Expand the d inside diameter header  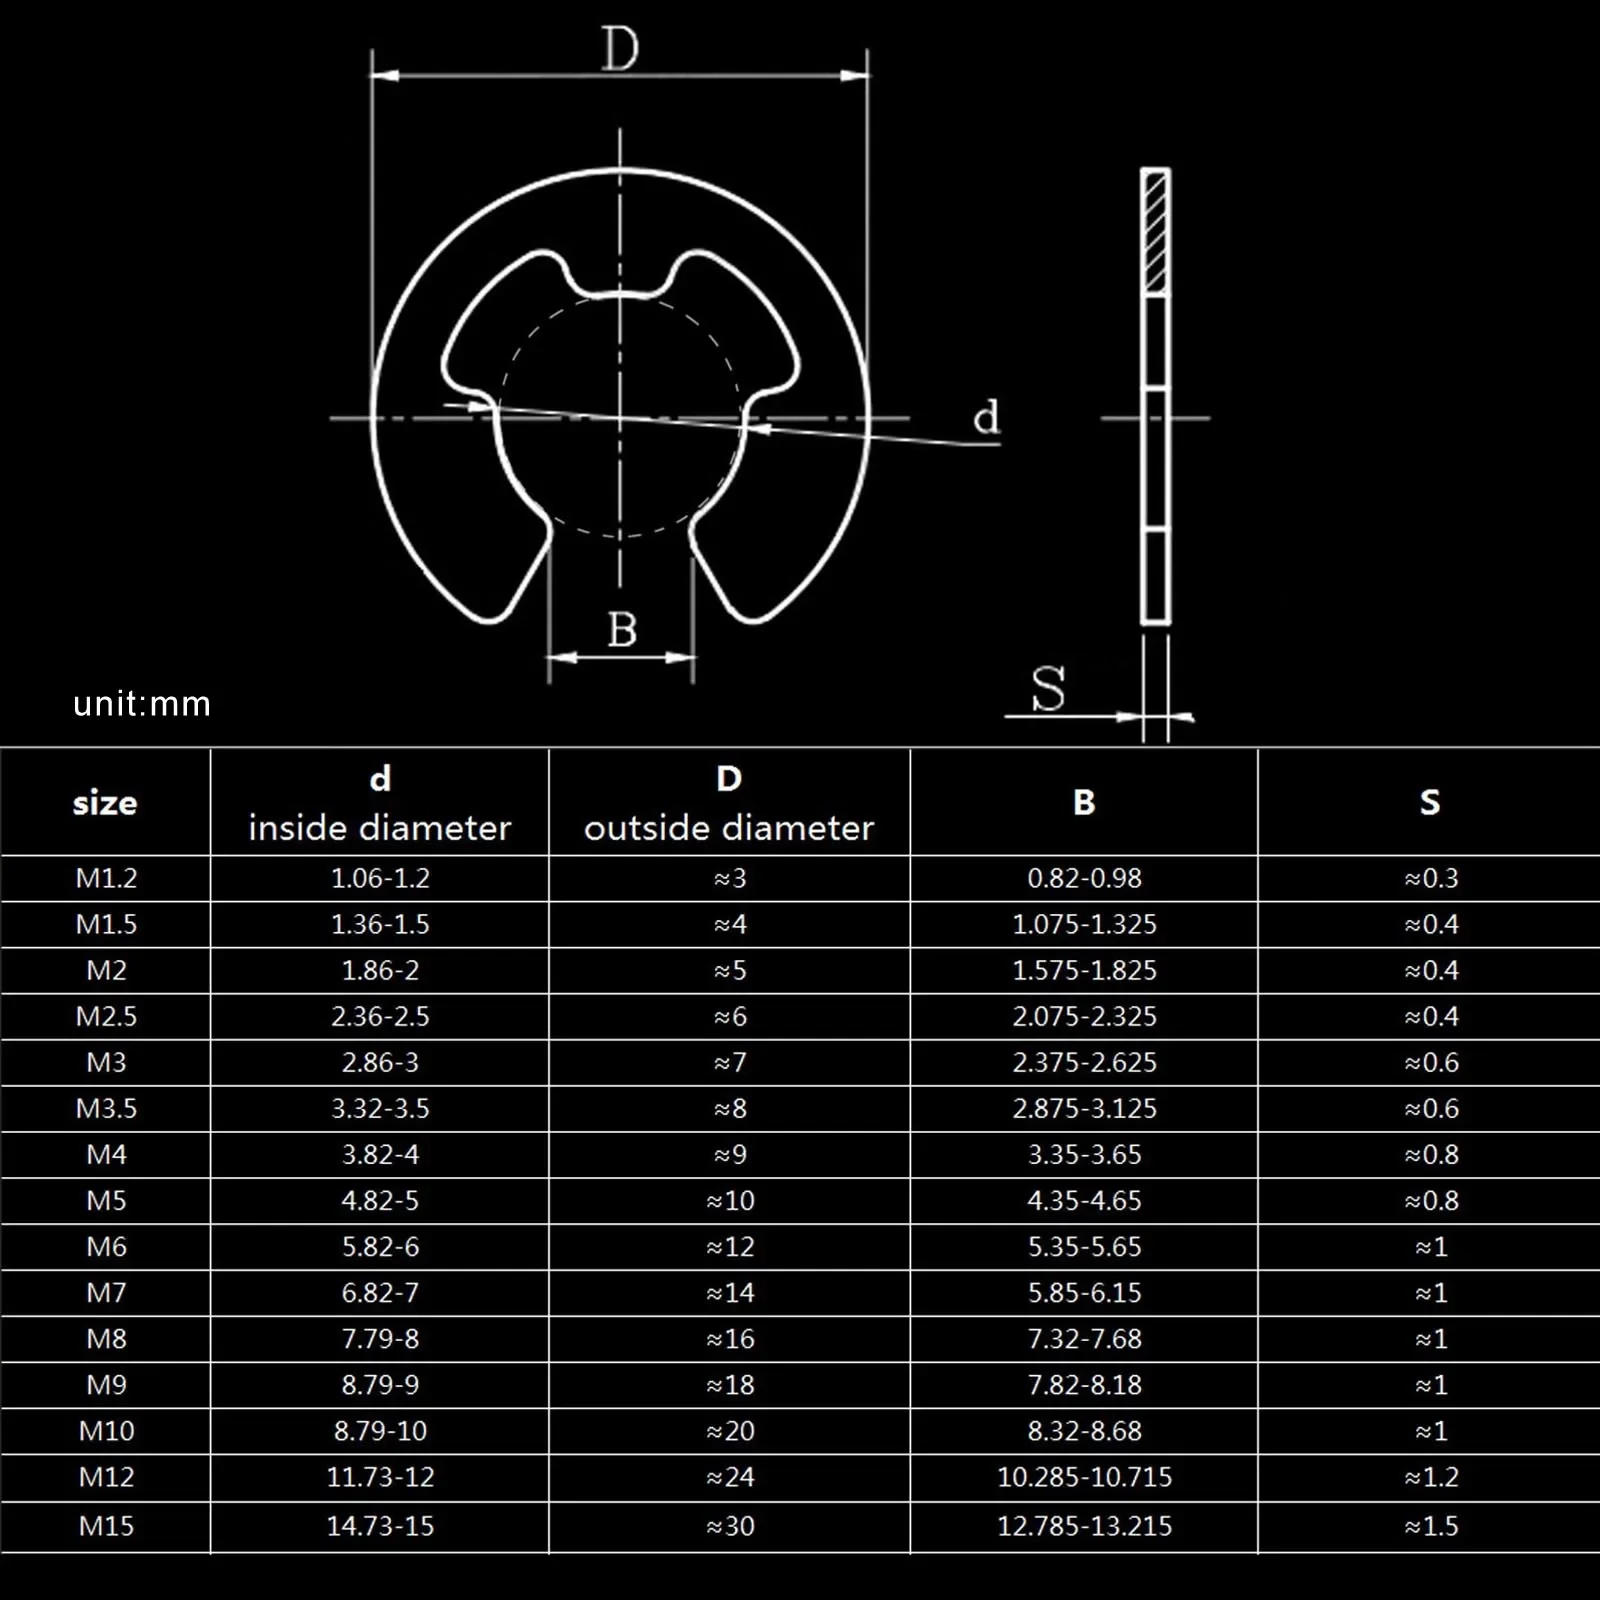pos(380,800)
